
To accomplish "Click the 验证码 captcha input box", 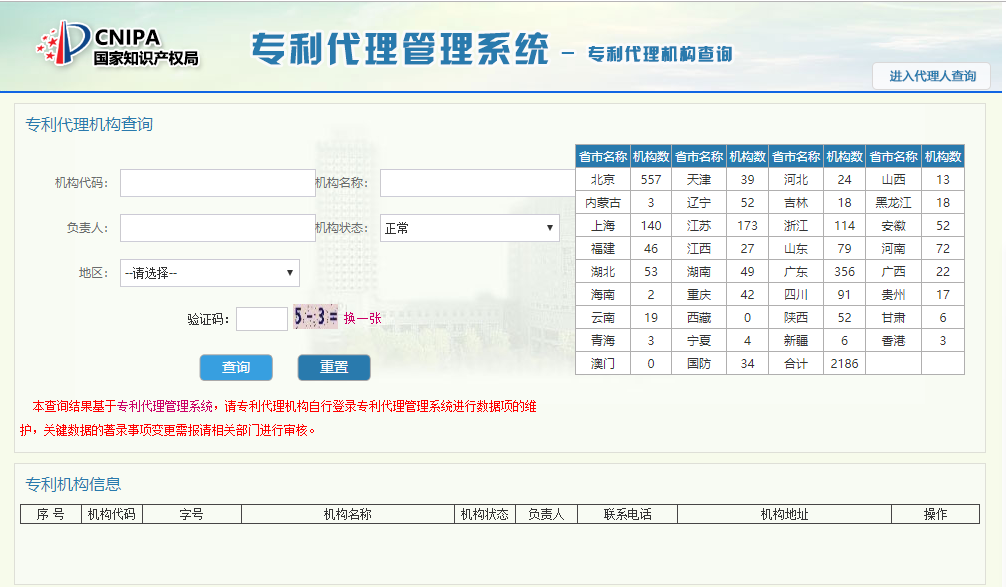I will 261,318.
